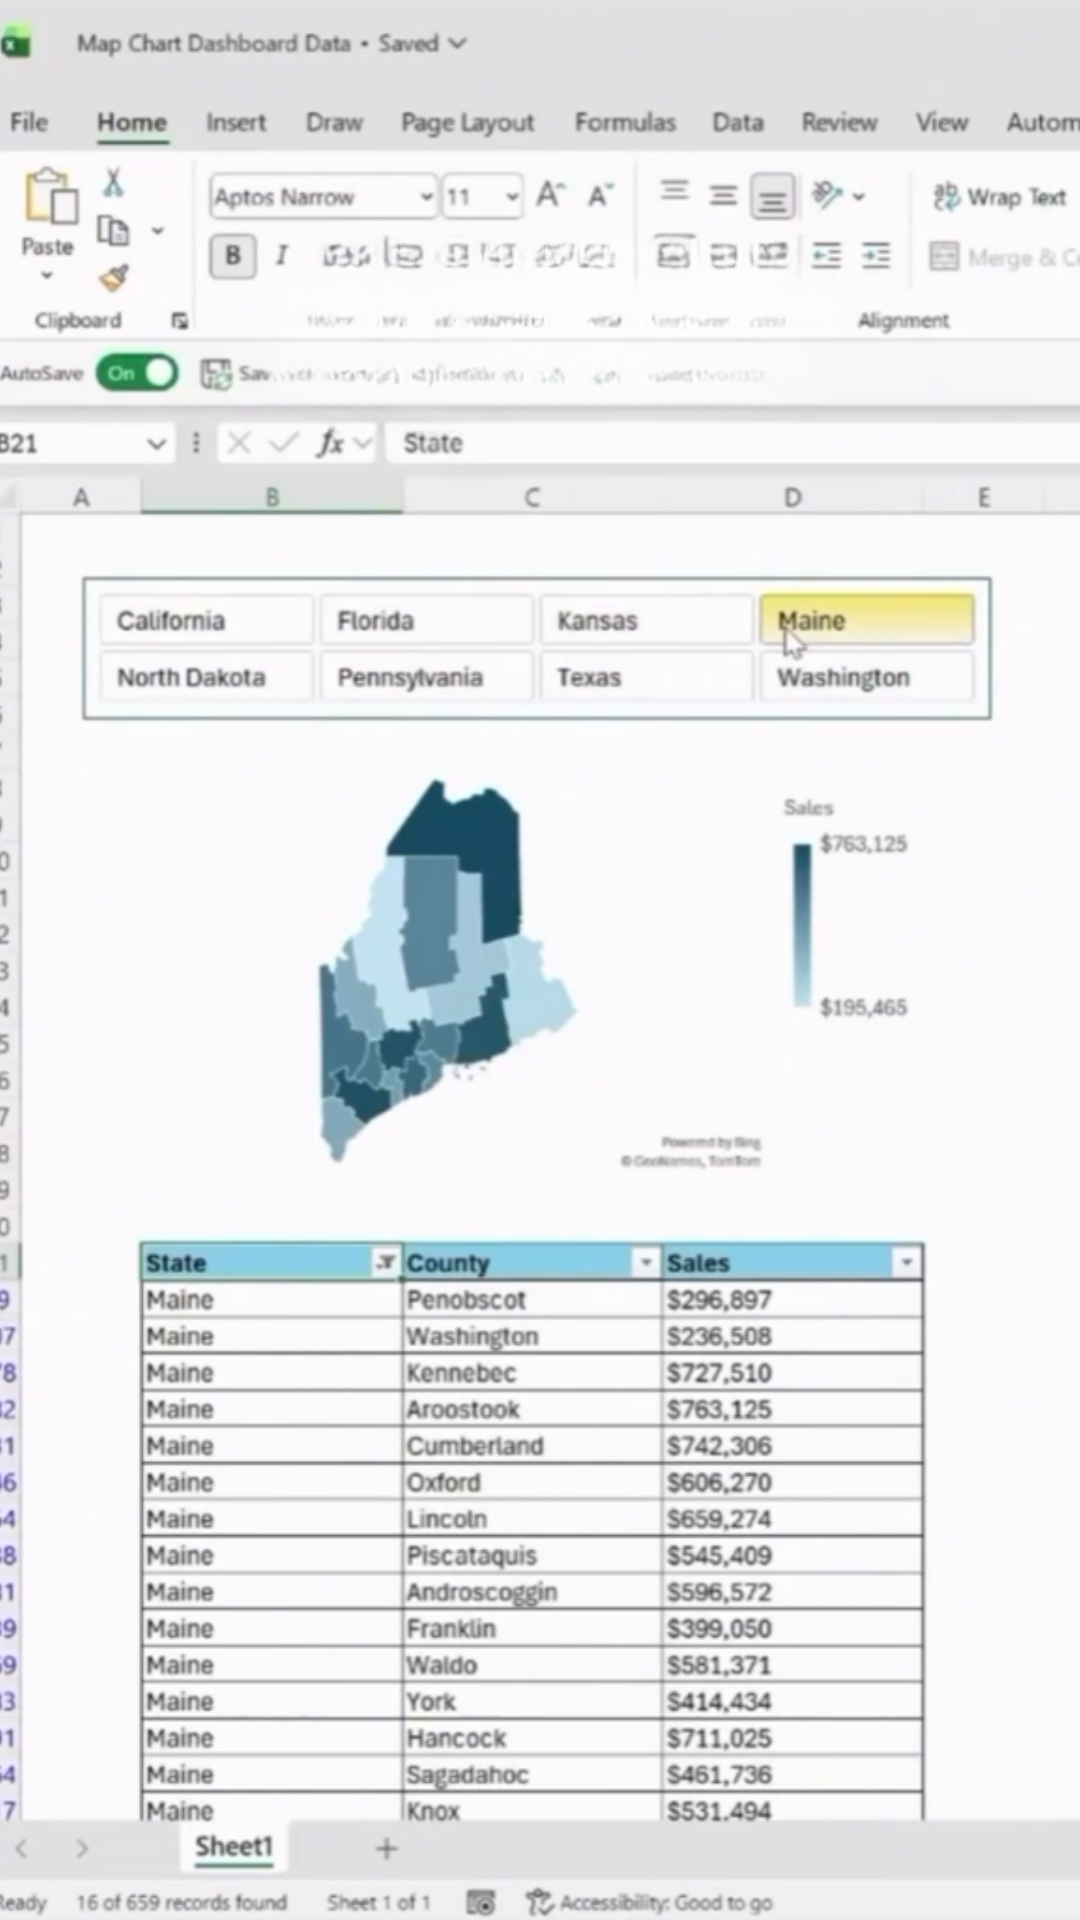Select column C header
This screenshot has height=1920, width=1080.
point(532,497)
